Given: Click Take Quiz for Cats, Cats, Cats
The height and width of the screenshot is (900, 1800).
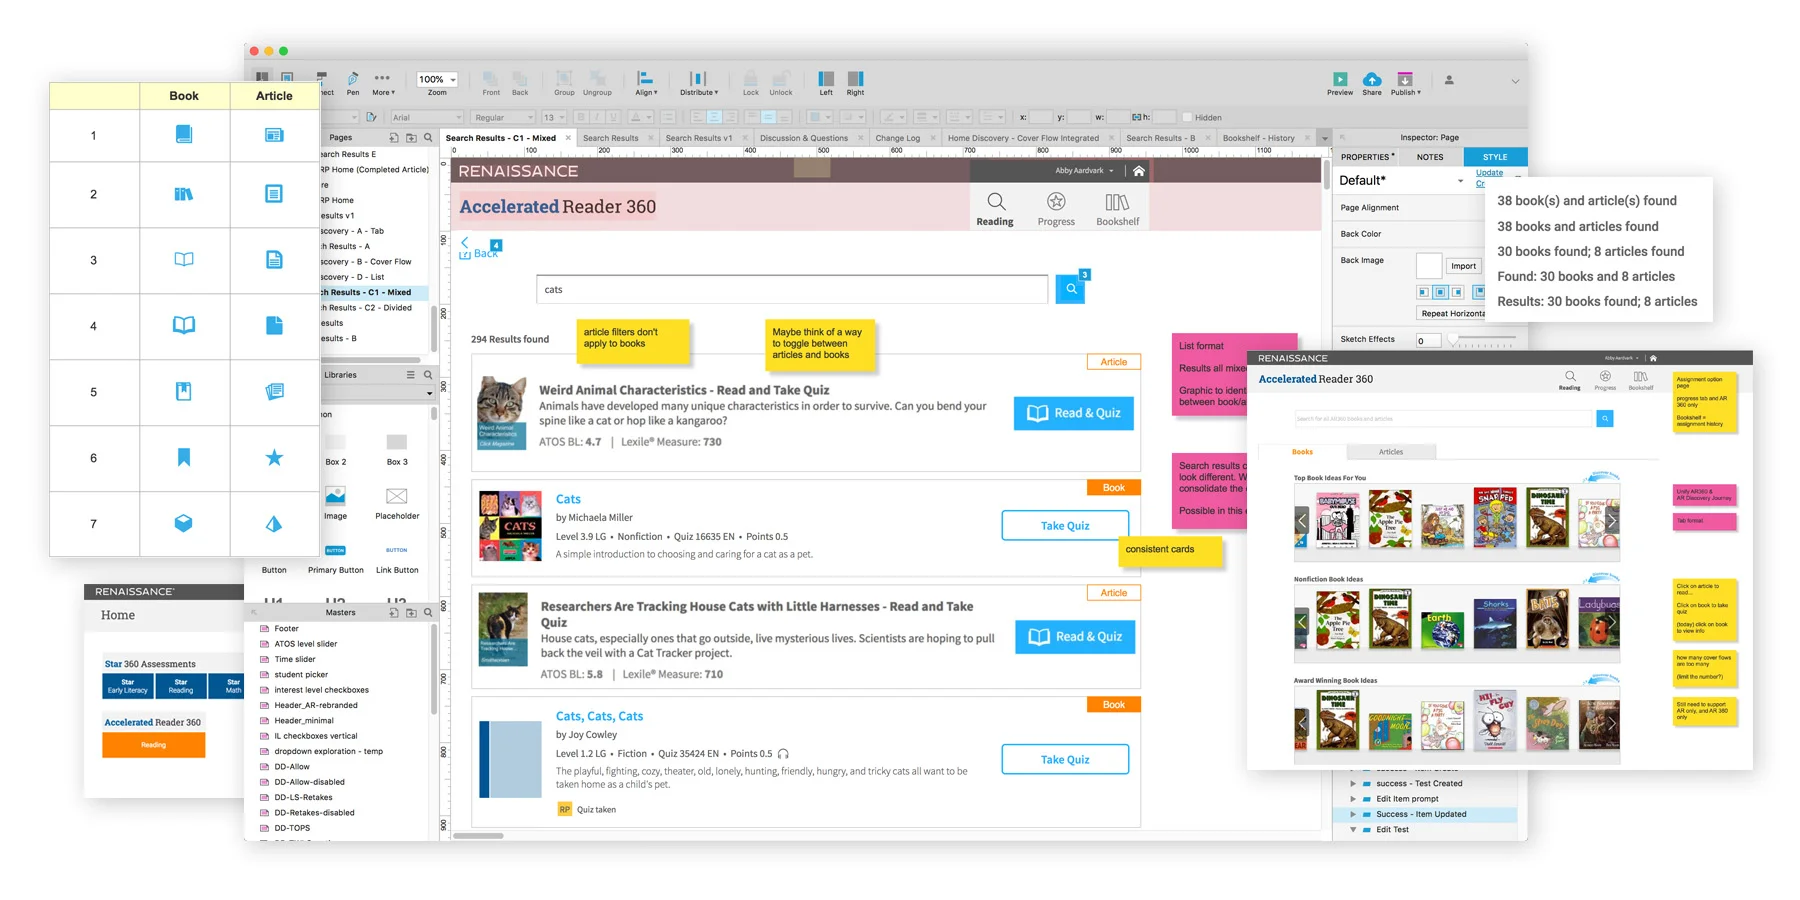Looking at the screenshot, I should click(1065, 760).
